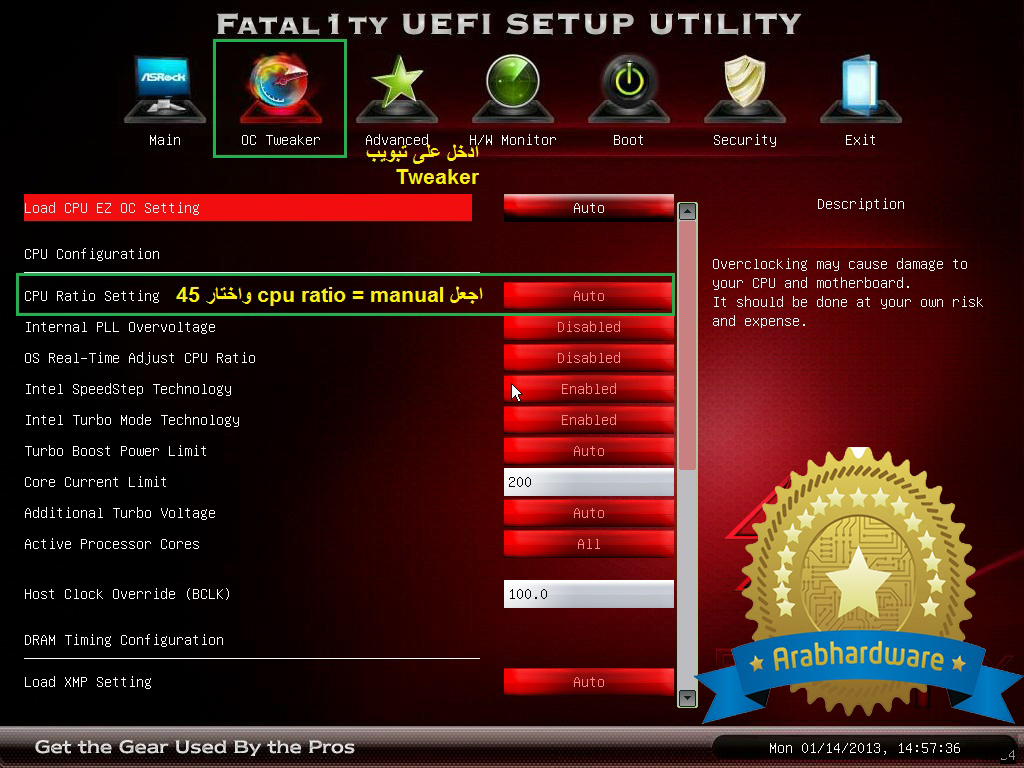Open CPU Ratio Setting Auto dropdown
This screenshot has width=1024, height=768.
588,296
